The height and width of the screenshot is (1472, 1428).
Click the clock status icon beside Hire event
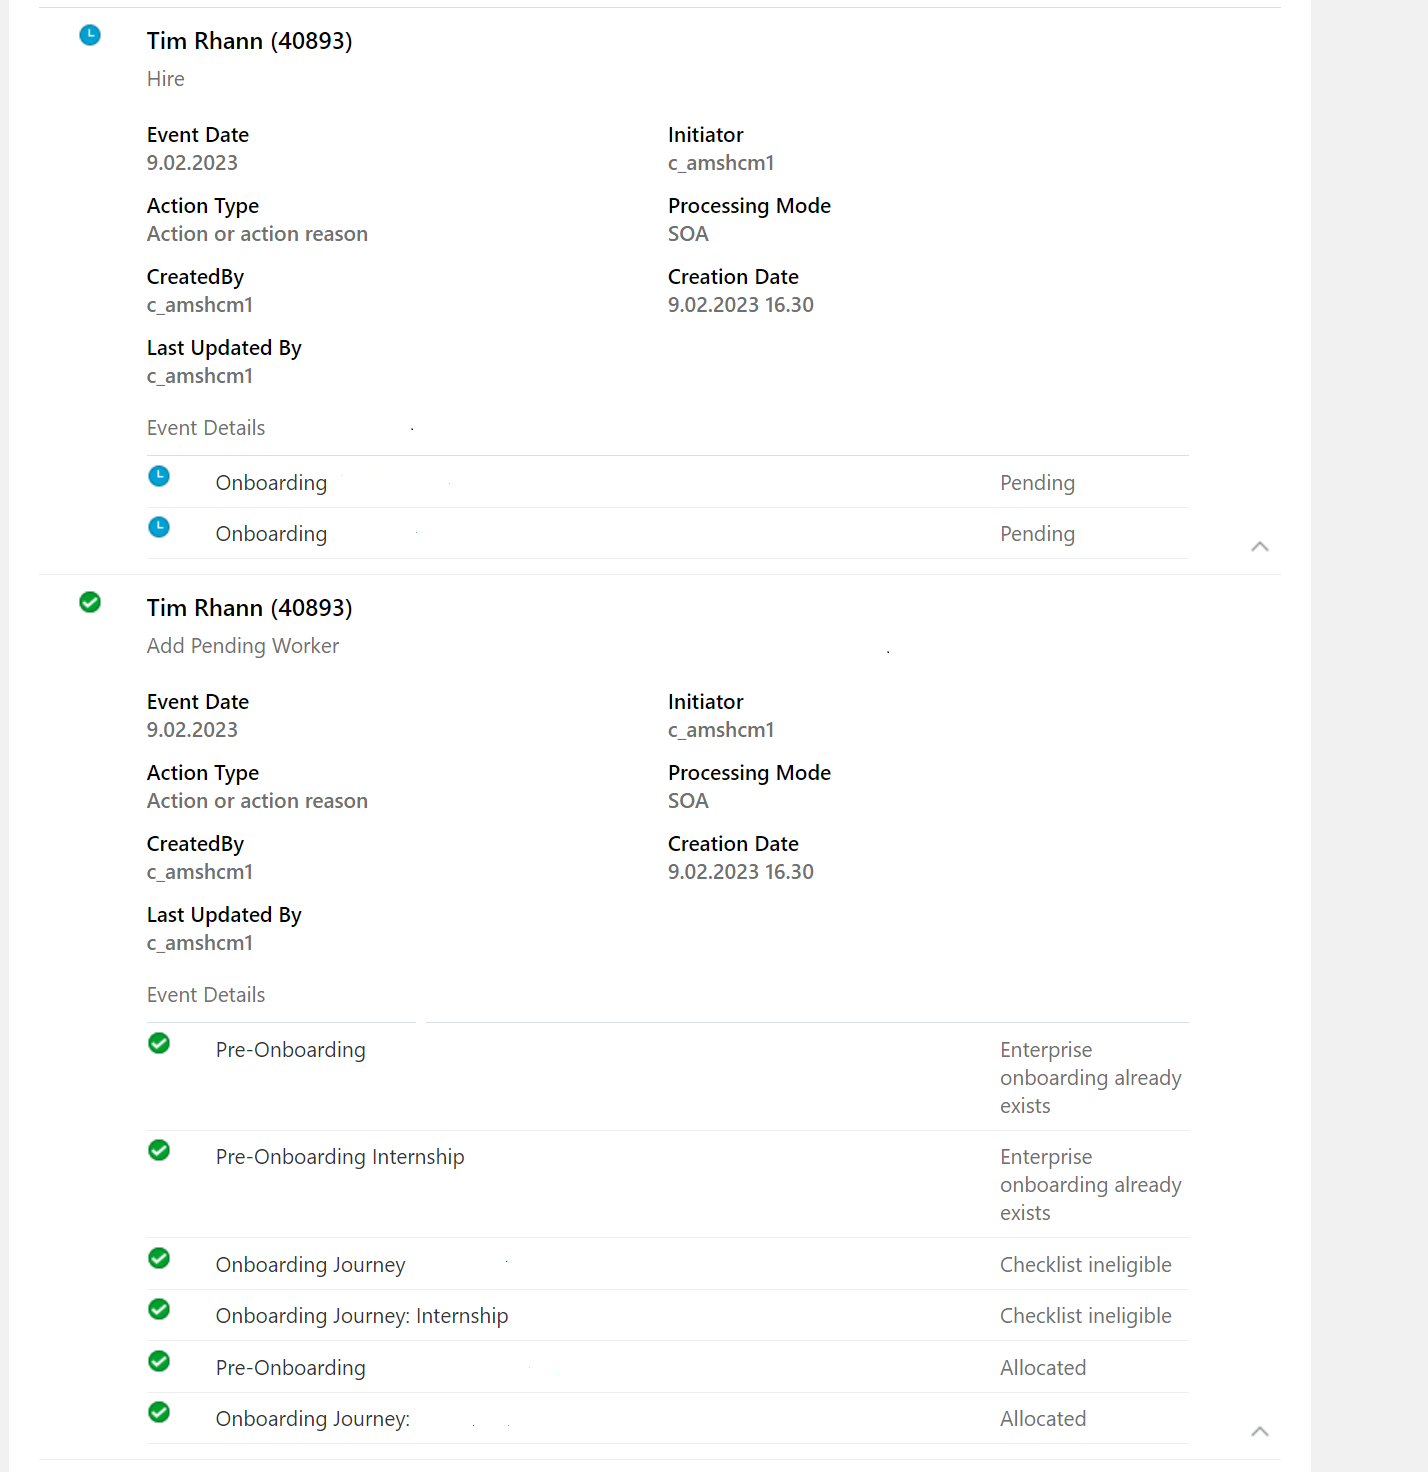coord(90,35)
